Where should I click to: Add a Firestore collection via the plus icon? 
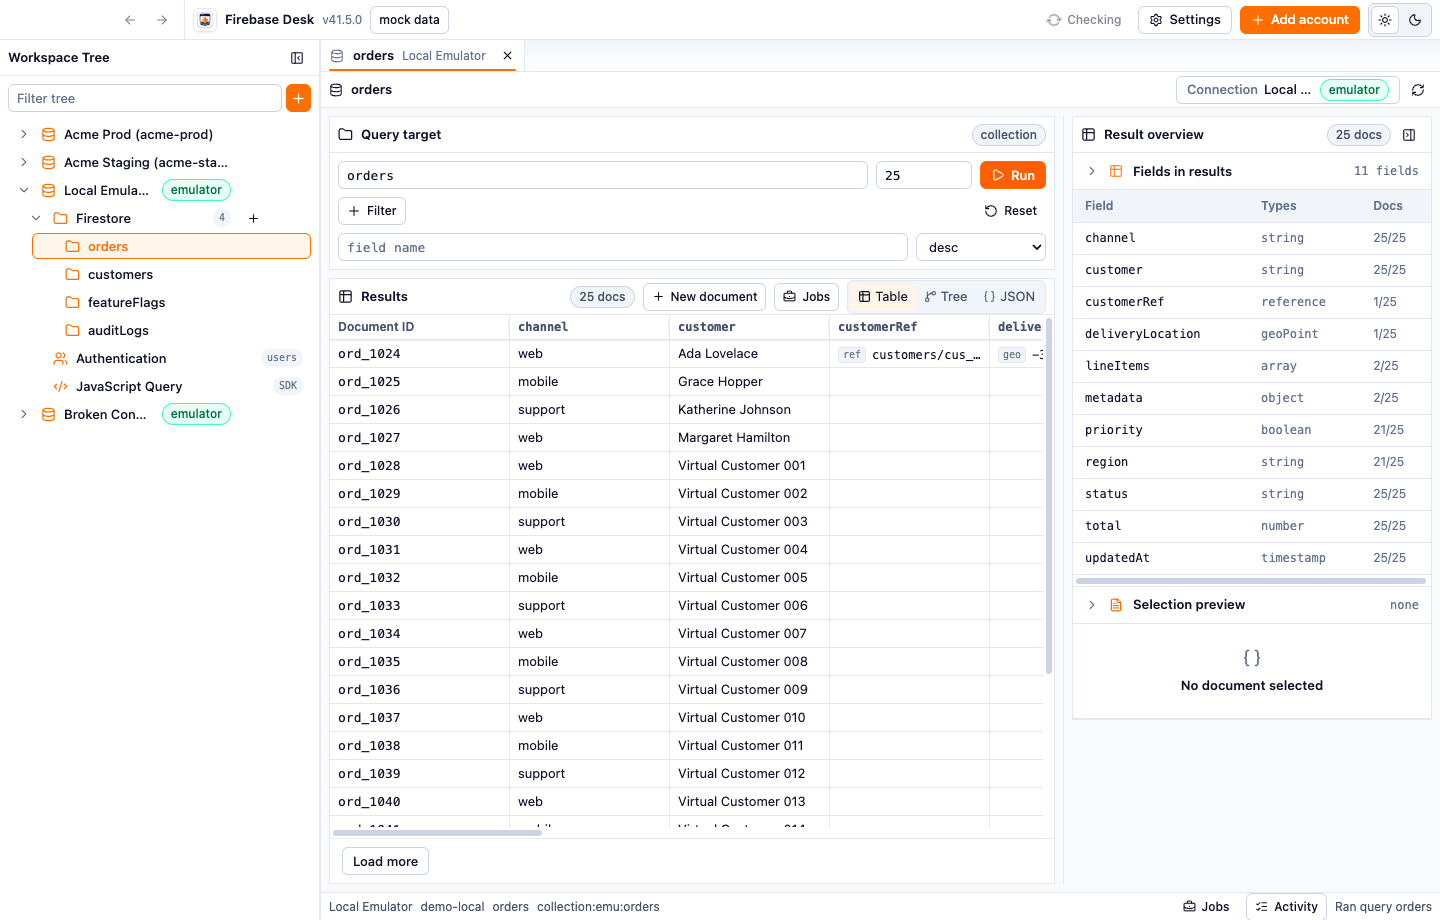(x=254, y=218)
